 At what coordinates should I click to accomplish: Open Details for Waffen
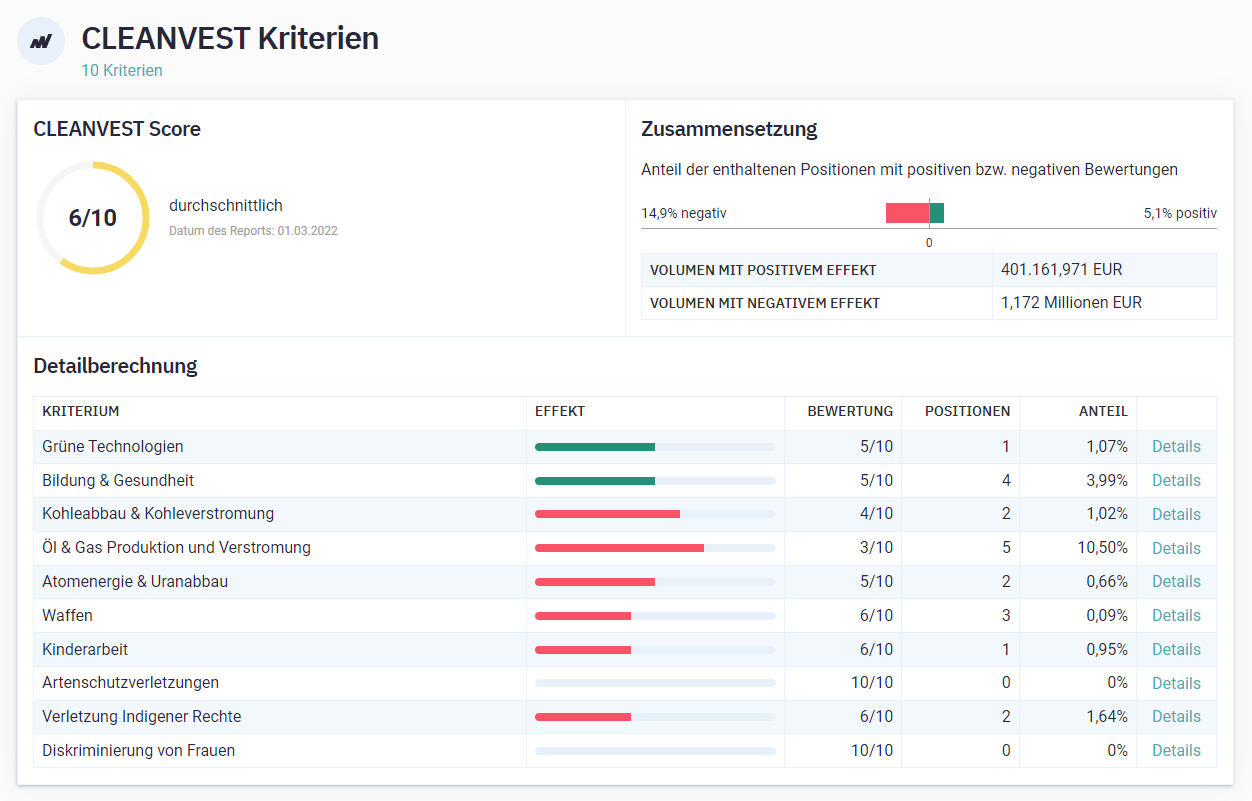click(x=1176, y=615)
